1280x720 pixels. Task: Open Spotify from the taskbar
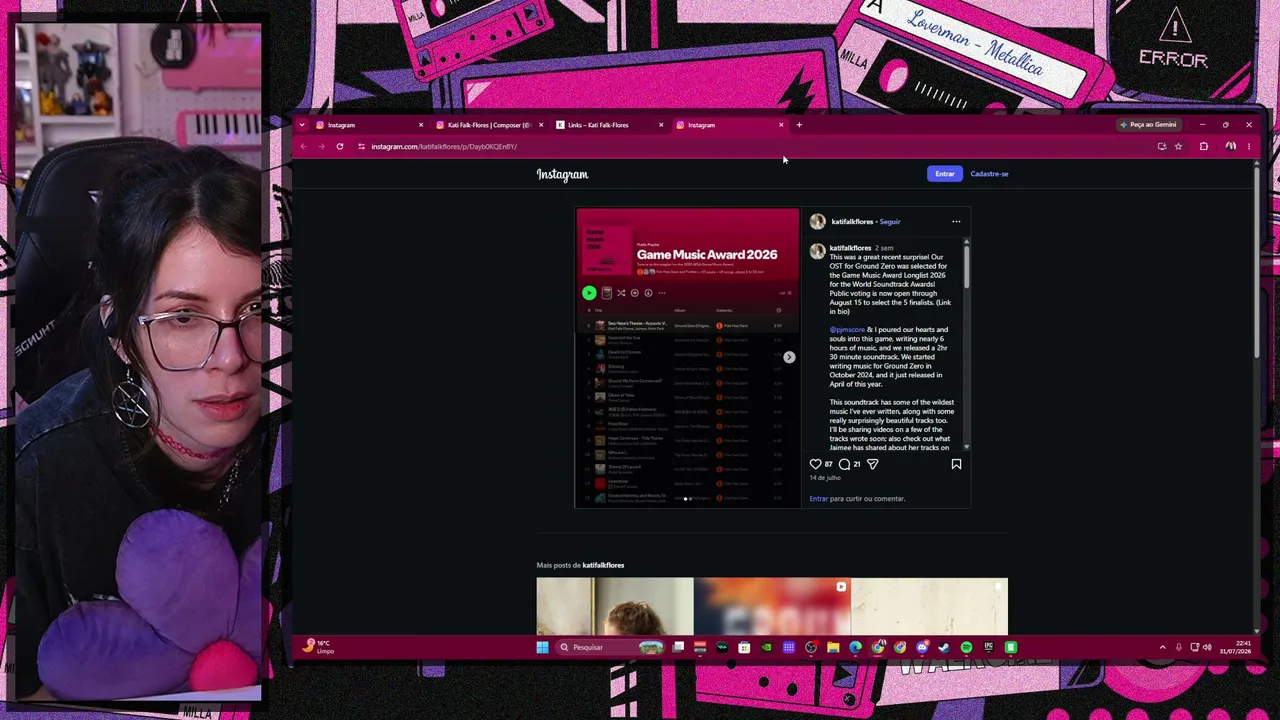point(966,648)
